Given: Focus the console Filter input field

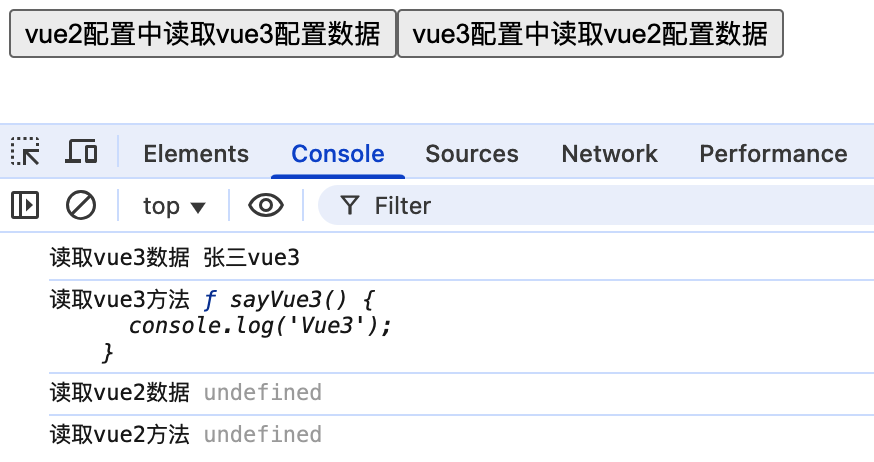Looking at the screenshot, I should point(600,206).
